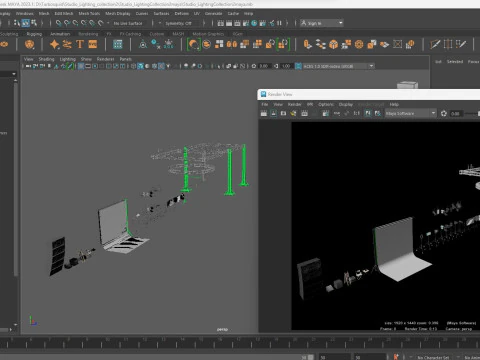Click the Type tool 'T' shelf icon
The image size is (480, 360).
(x=80, y=44)
